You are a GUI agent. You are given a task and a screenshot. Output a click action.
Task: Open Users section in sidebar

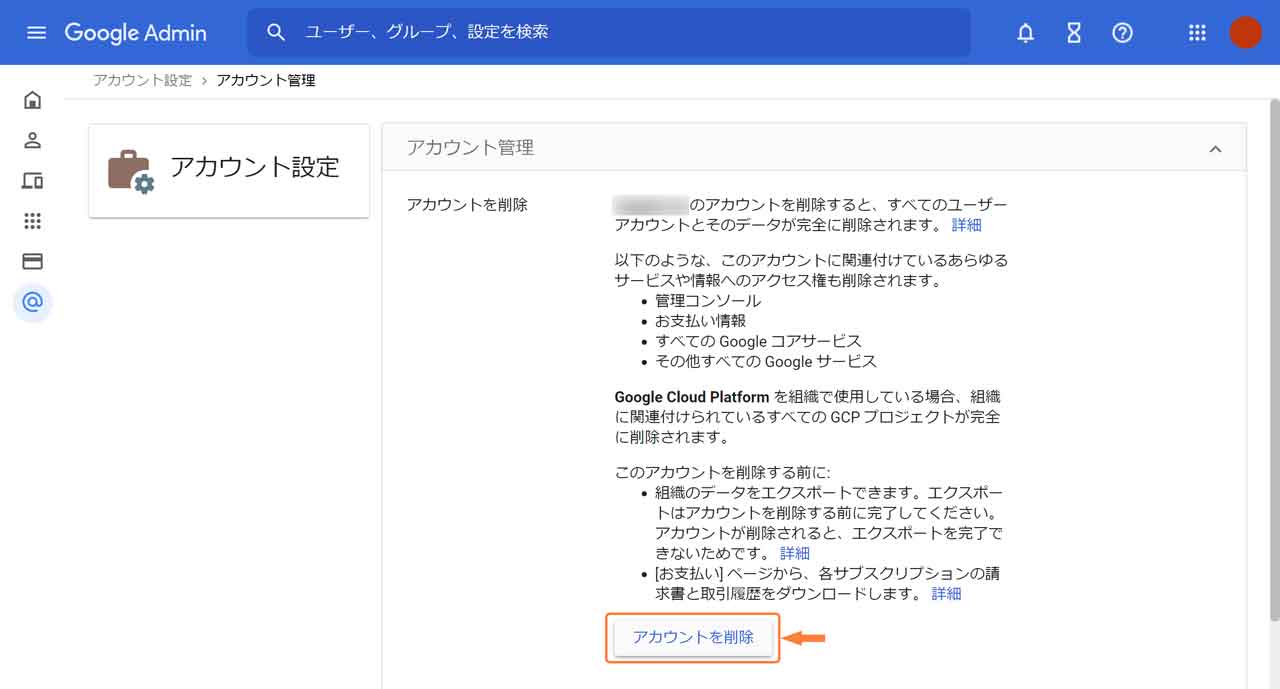pos(32,140)
